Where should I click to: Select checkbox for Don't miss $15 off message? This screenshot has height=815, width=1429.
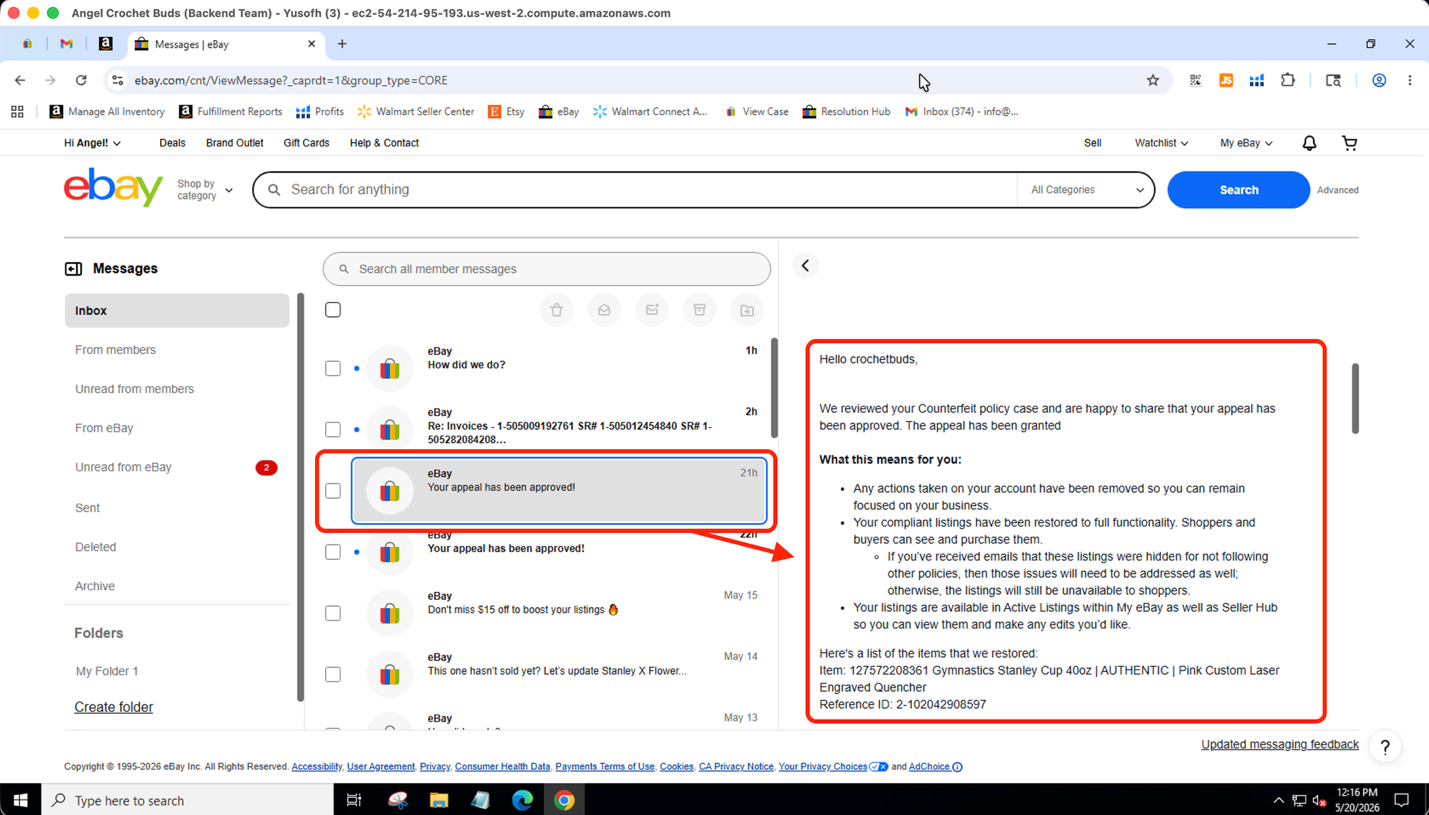333,613
